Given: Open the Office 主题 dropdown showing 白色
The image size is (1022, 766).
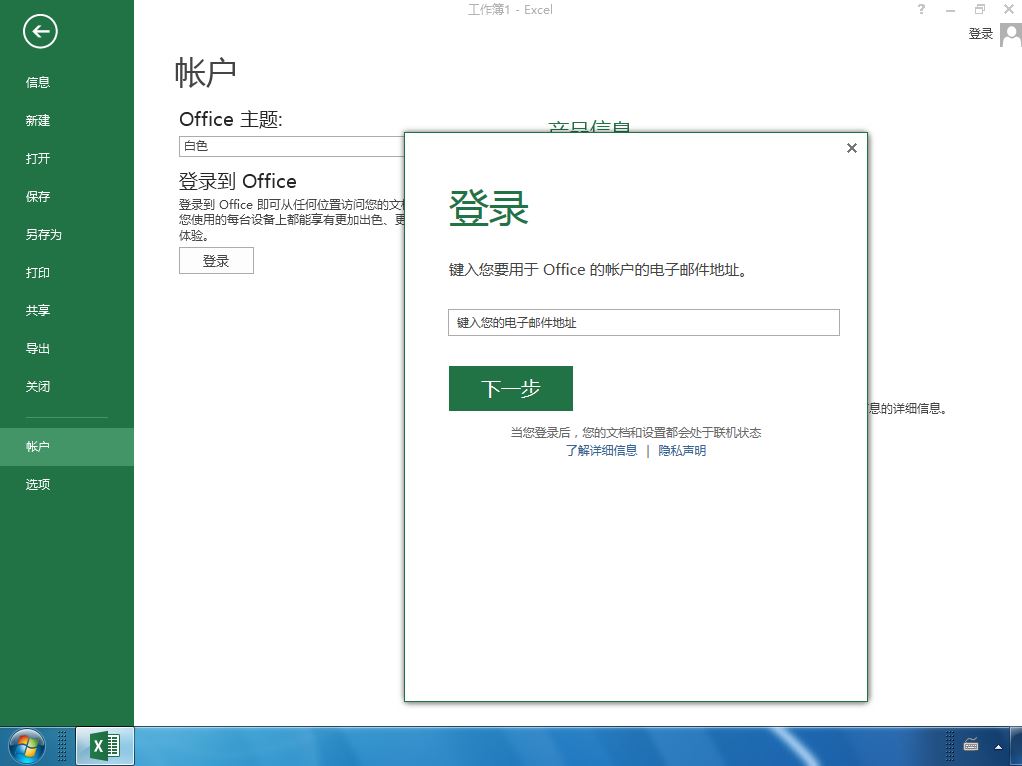Looking at the screenshot, I should (x=291, y=146).
